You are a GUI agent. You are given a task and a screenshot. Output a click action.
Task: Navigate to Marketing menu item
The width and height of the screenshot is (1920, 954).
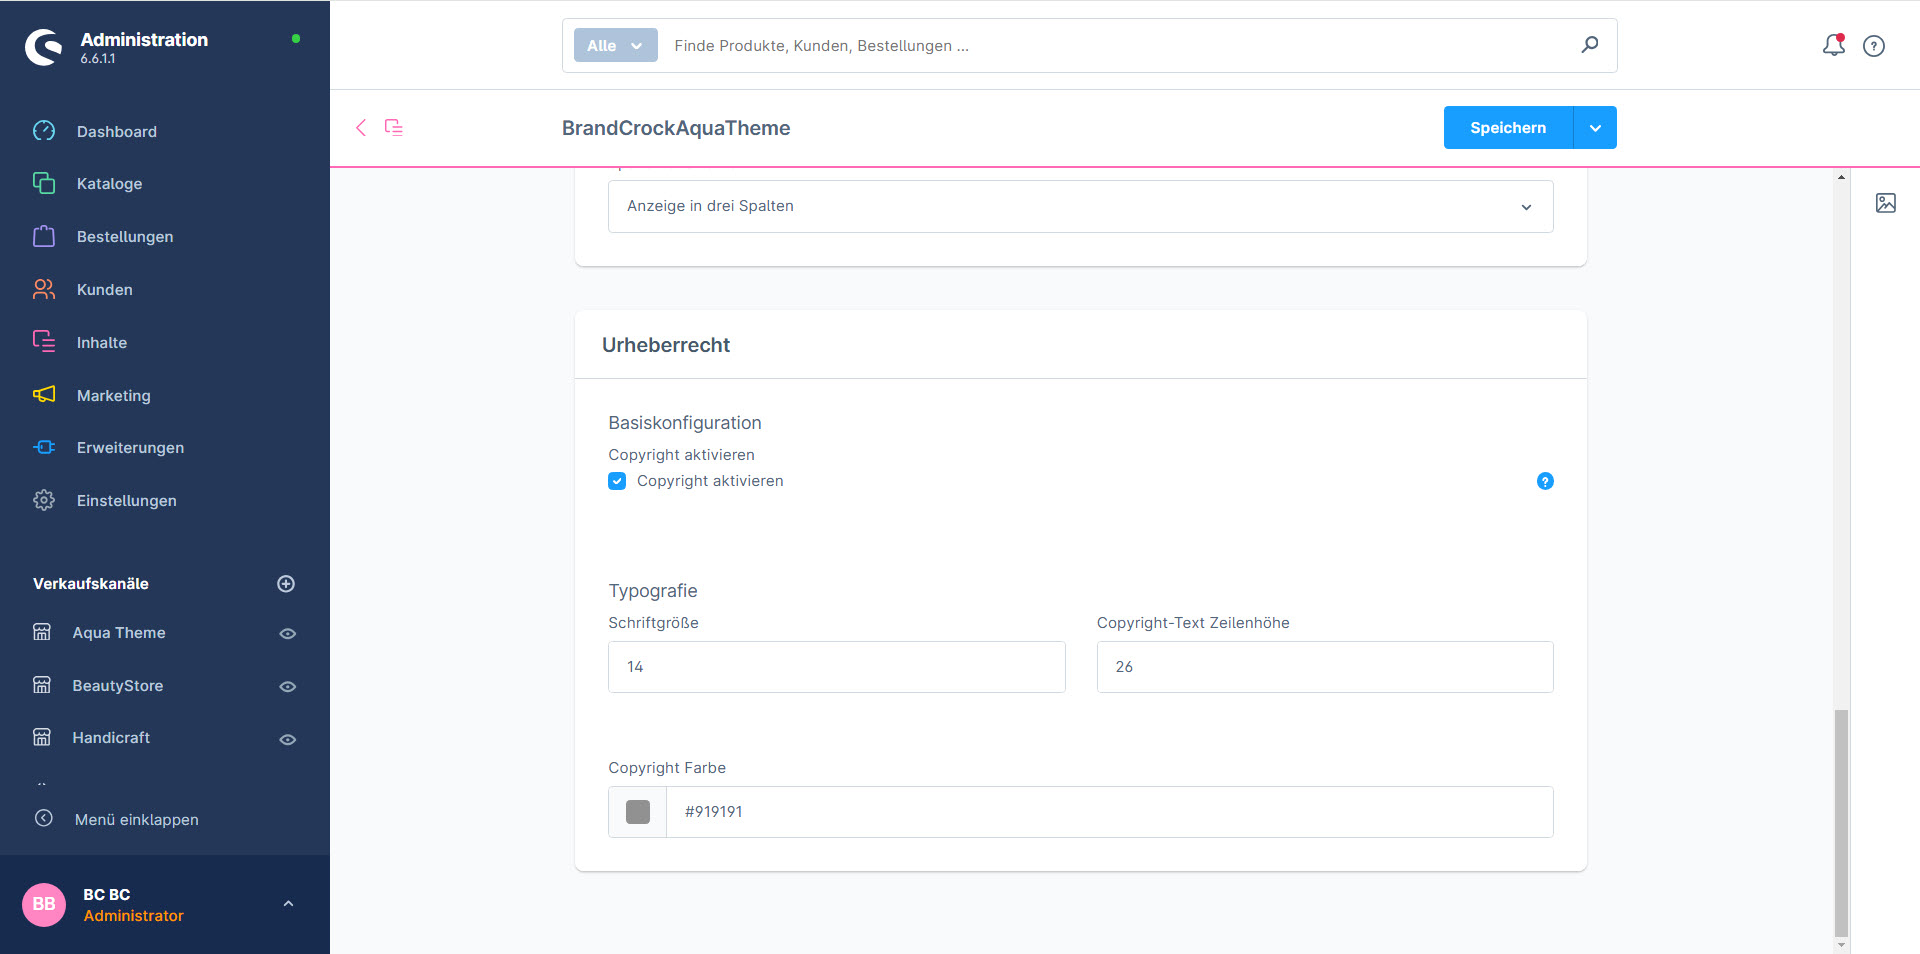click(x=113, y=396)
